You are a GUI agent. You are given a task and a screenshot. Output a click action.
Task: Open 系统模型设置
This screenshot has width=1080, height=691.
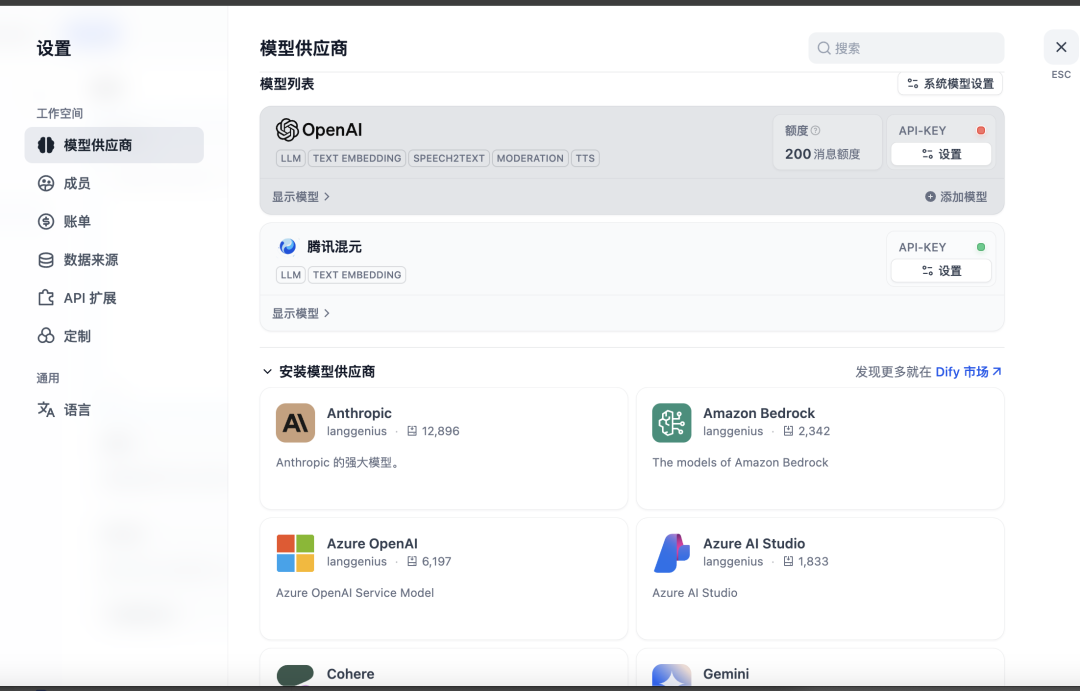point(951,83)
